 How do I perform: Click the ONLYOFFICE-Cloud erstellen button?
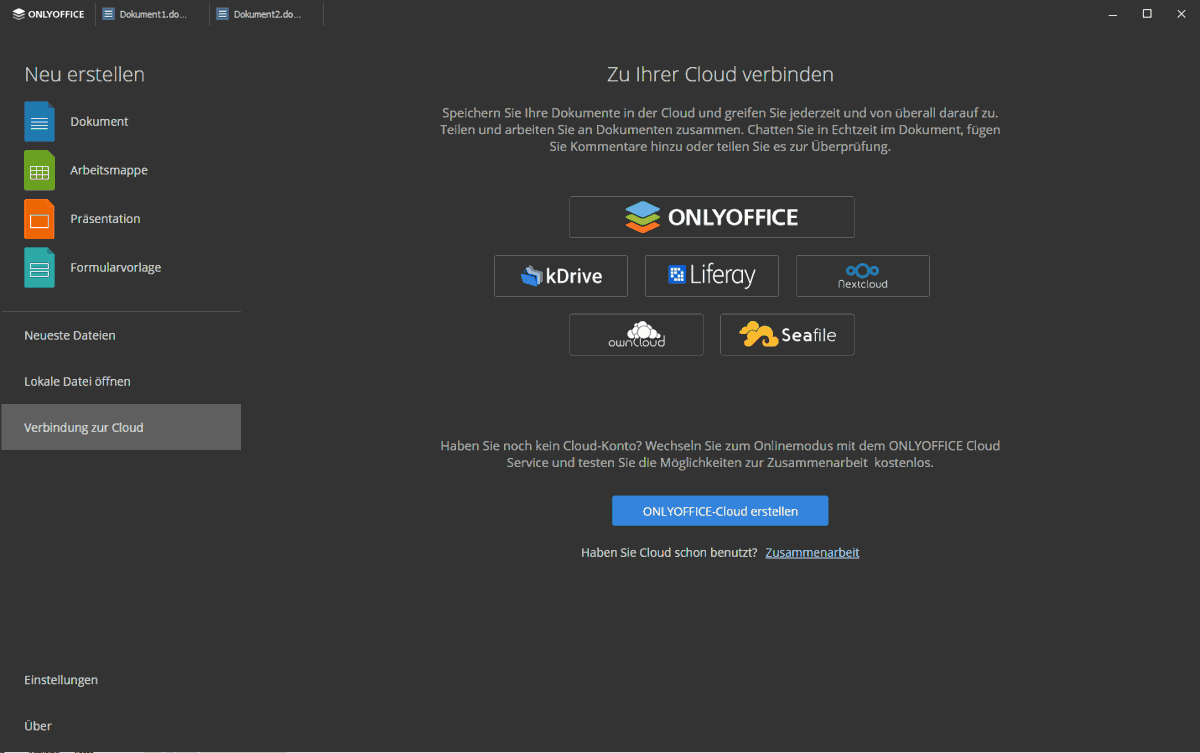(720, 511)
